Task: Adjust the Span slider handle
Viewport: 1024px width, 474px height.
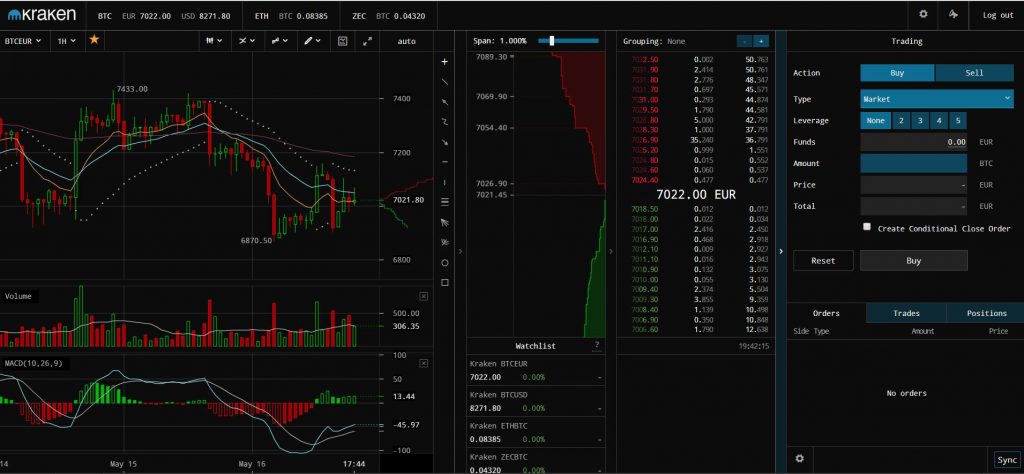Action: (x=552, y=40)
